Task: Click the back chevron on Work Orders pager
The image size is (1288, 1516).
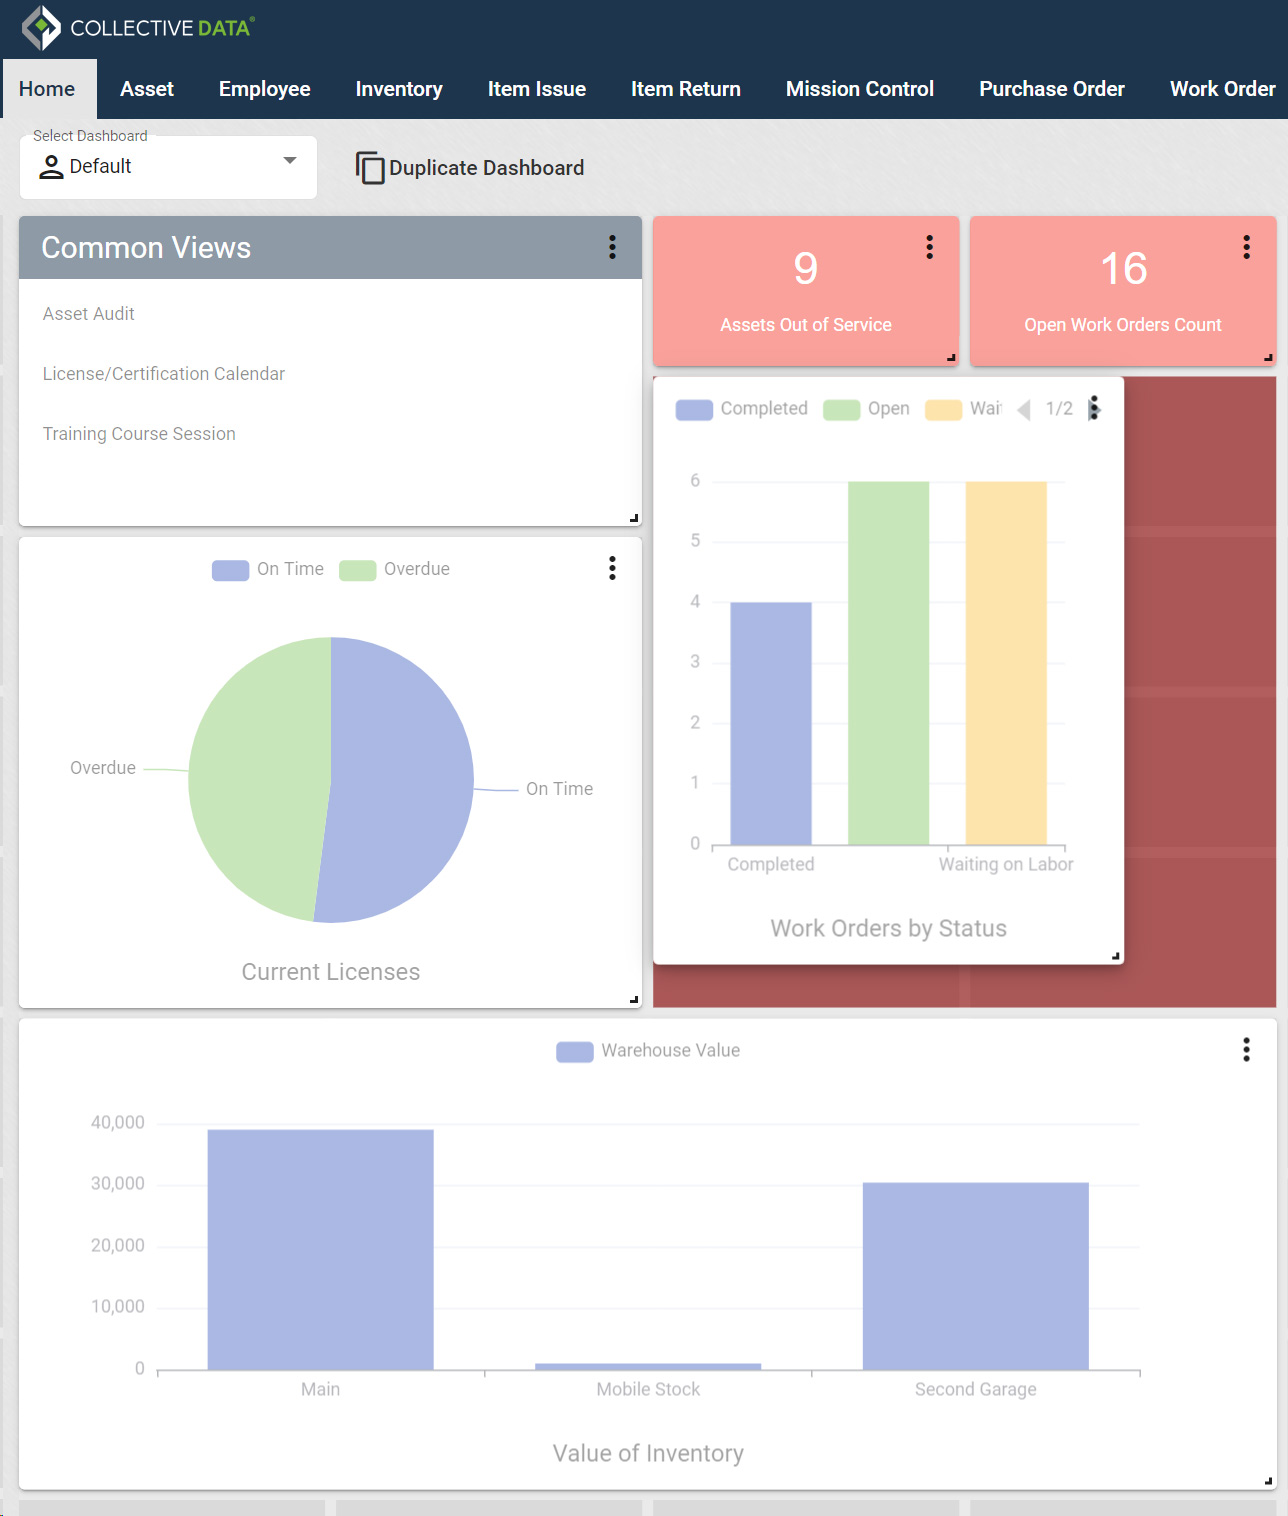Action: (1023, 409)
